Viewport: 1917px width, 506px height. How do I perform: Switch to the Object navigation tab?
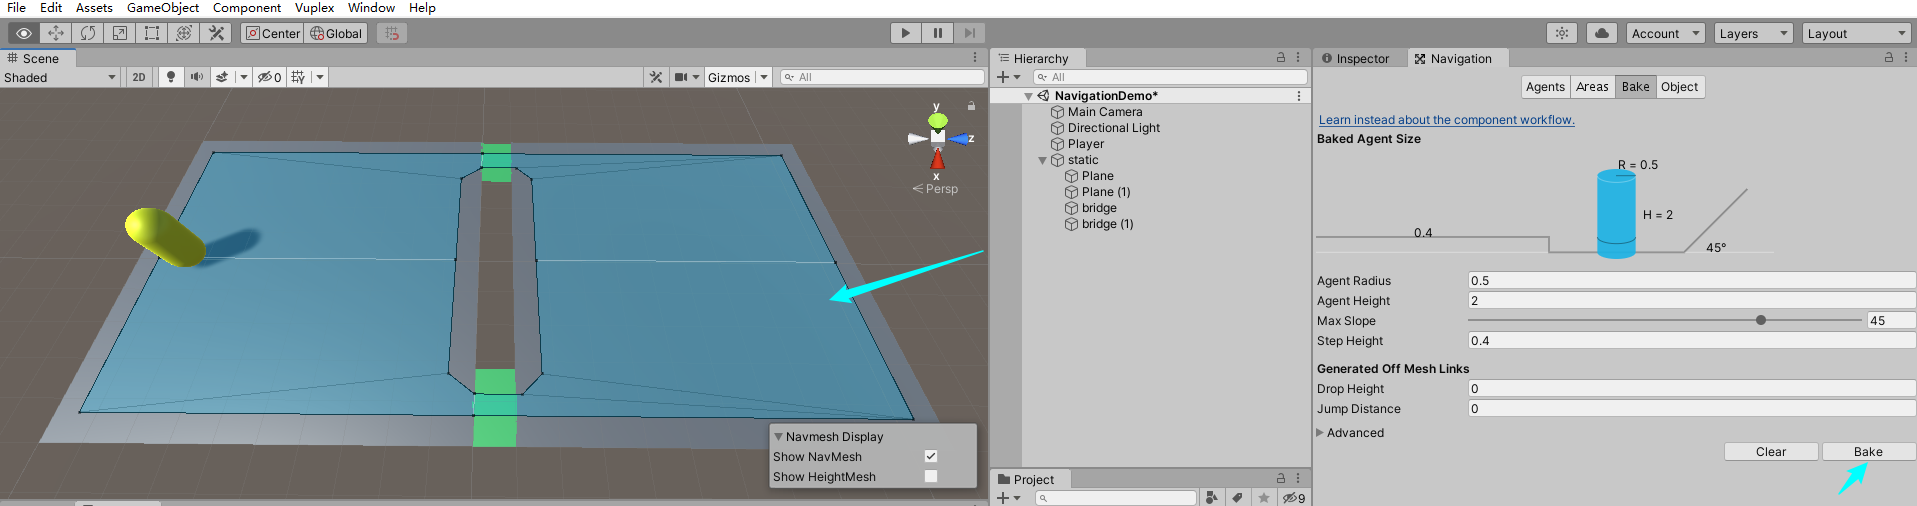coord(1679,87)
